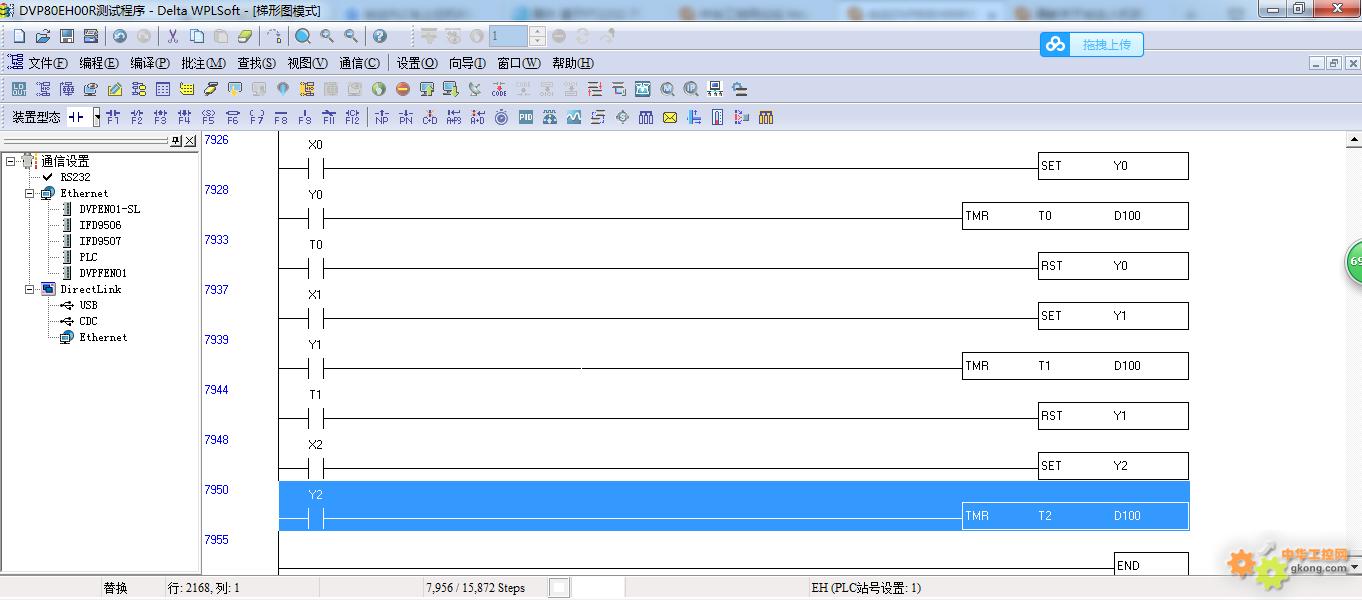
Task: Insert F1 normally open contact
Action: click(x=112, y=117)
